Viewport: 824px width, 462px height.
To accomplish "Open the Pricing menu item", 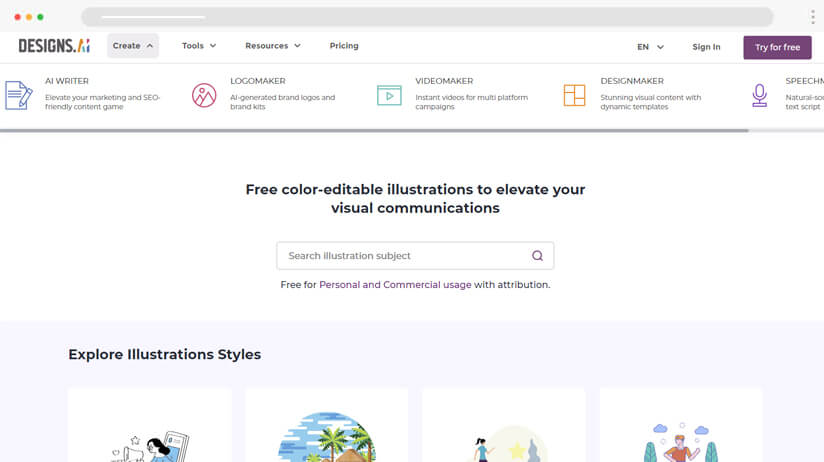I will (x=344, y=46).
